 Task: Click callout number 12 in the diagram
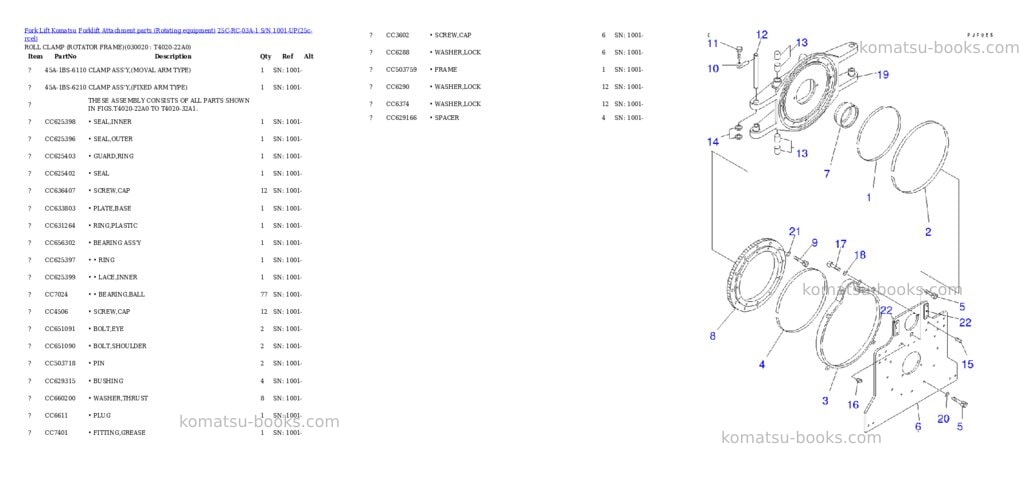pos(762,34)
